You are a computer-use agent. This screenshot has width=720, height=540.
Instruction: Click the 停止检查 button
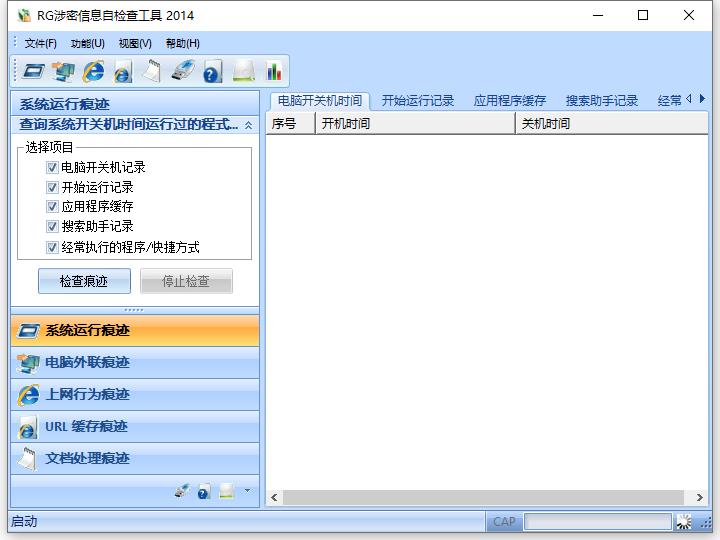[x=186, y=281]
